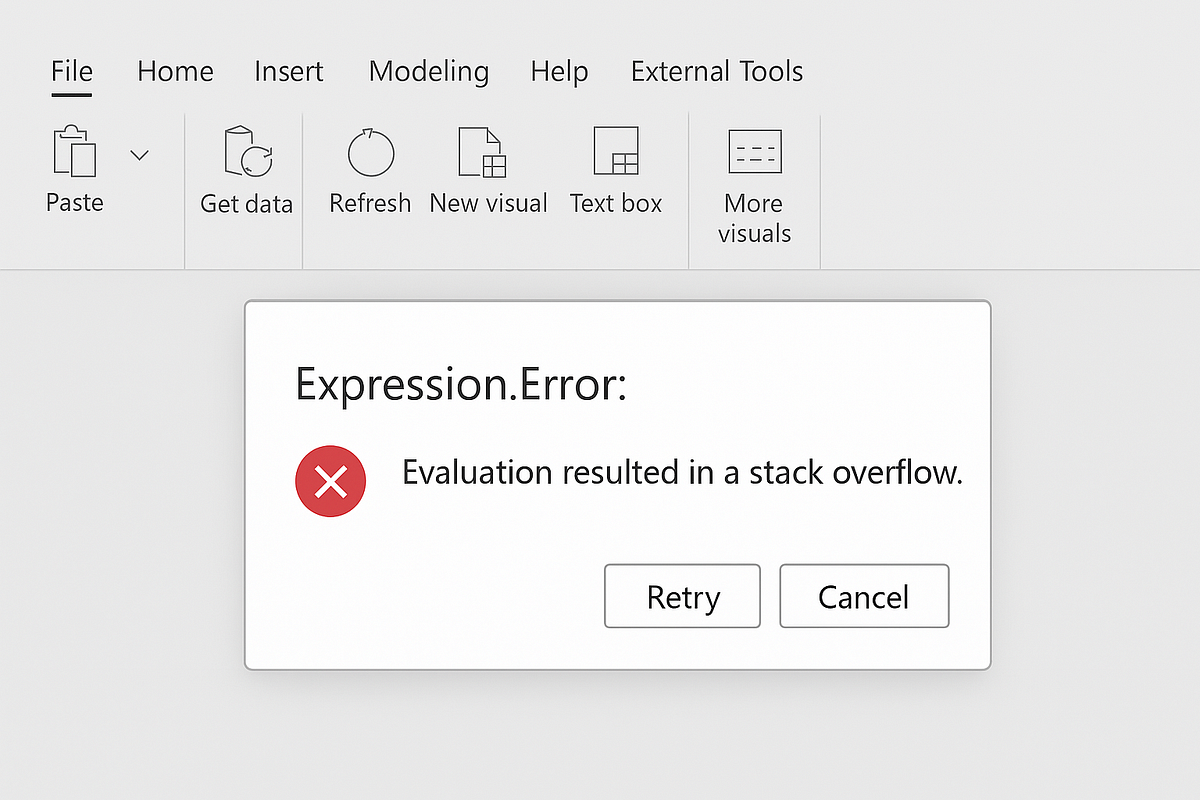Screen dimensions: 1200x800
Task: Select the Modeling tab
Action: coord(428,71)
